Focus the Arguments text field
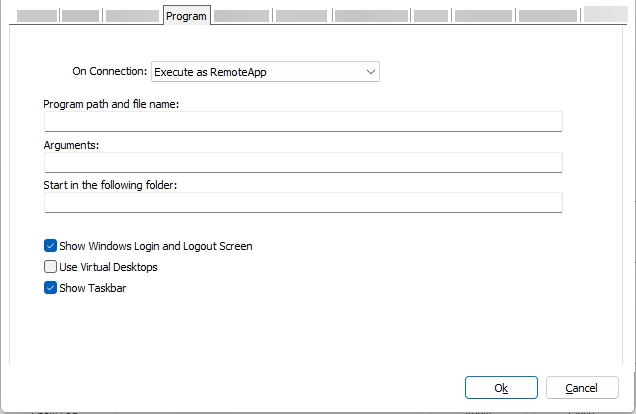Image resolution: width=636 pixels, height=414 pixels. (x=303, y=163)
